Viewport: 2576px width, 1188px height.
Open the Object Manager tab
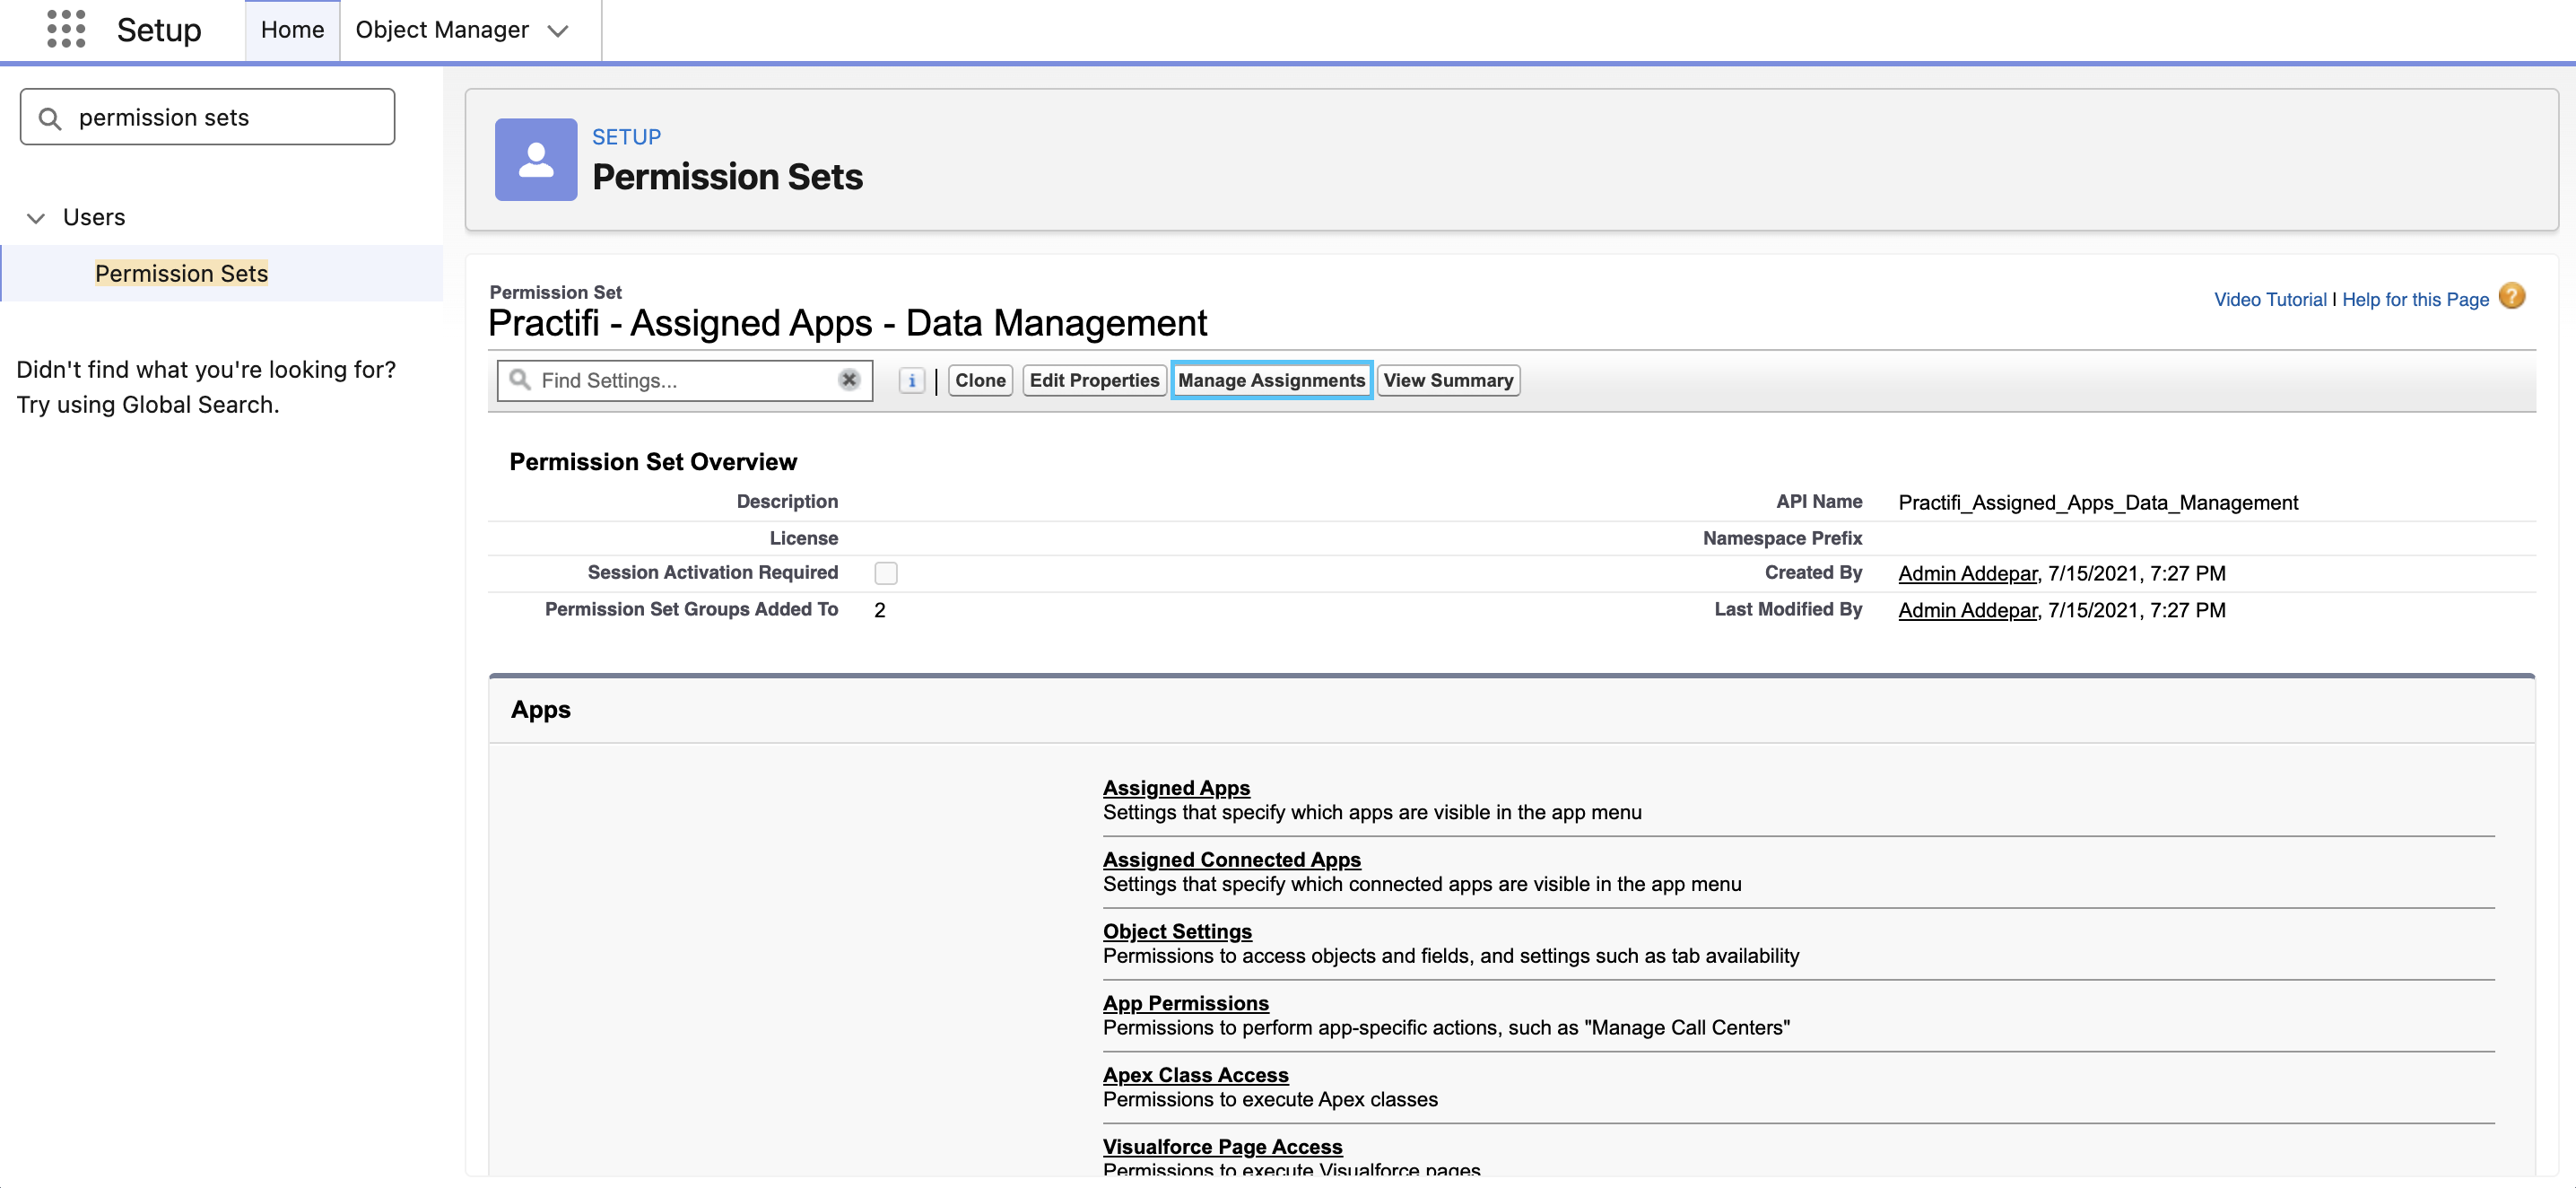(442, 30)
